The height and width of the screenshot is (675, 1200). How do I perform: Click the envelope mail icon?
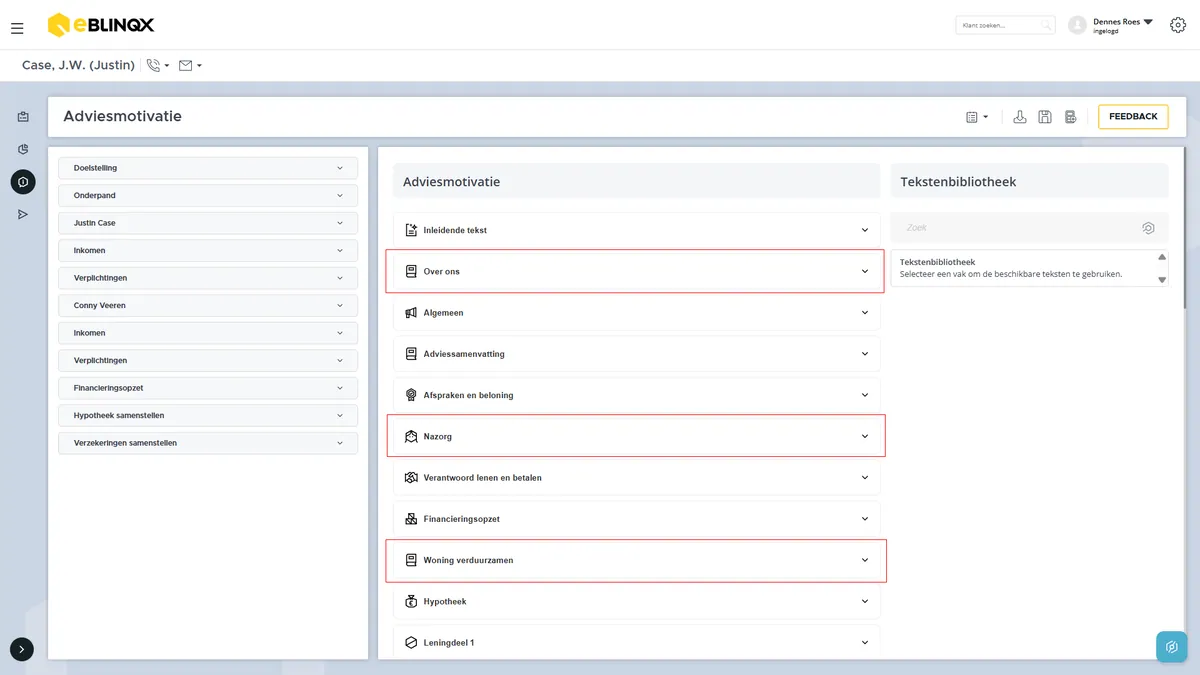(x=185, y=65)
